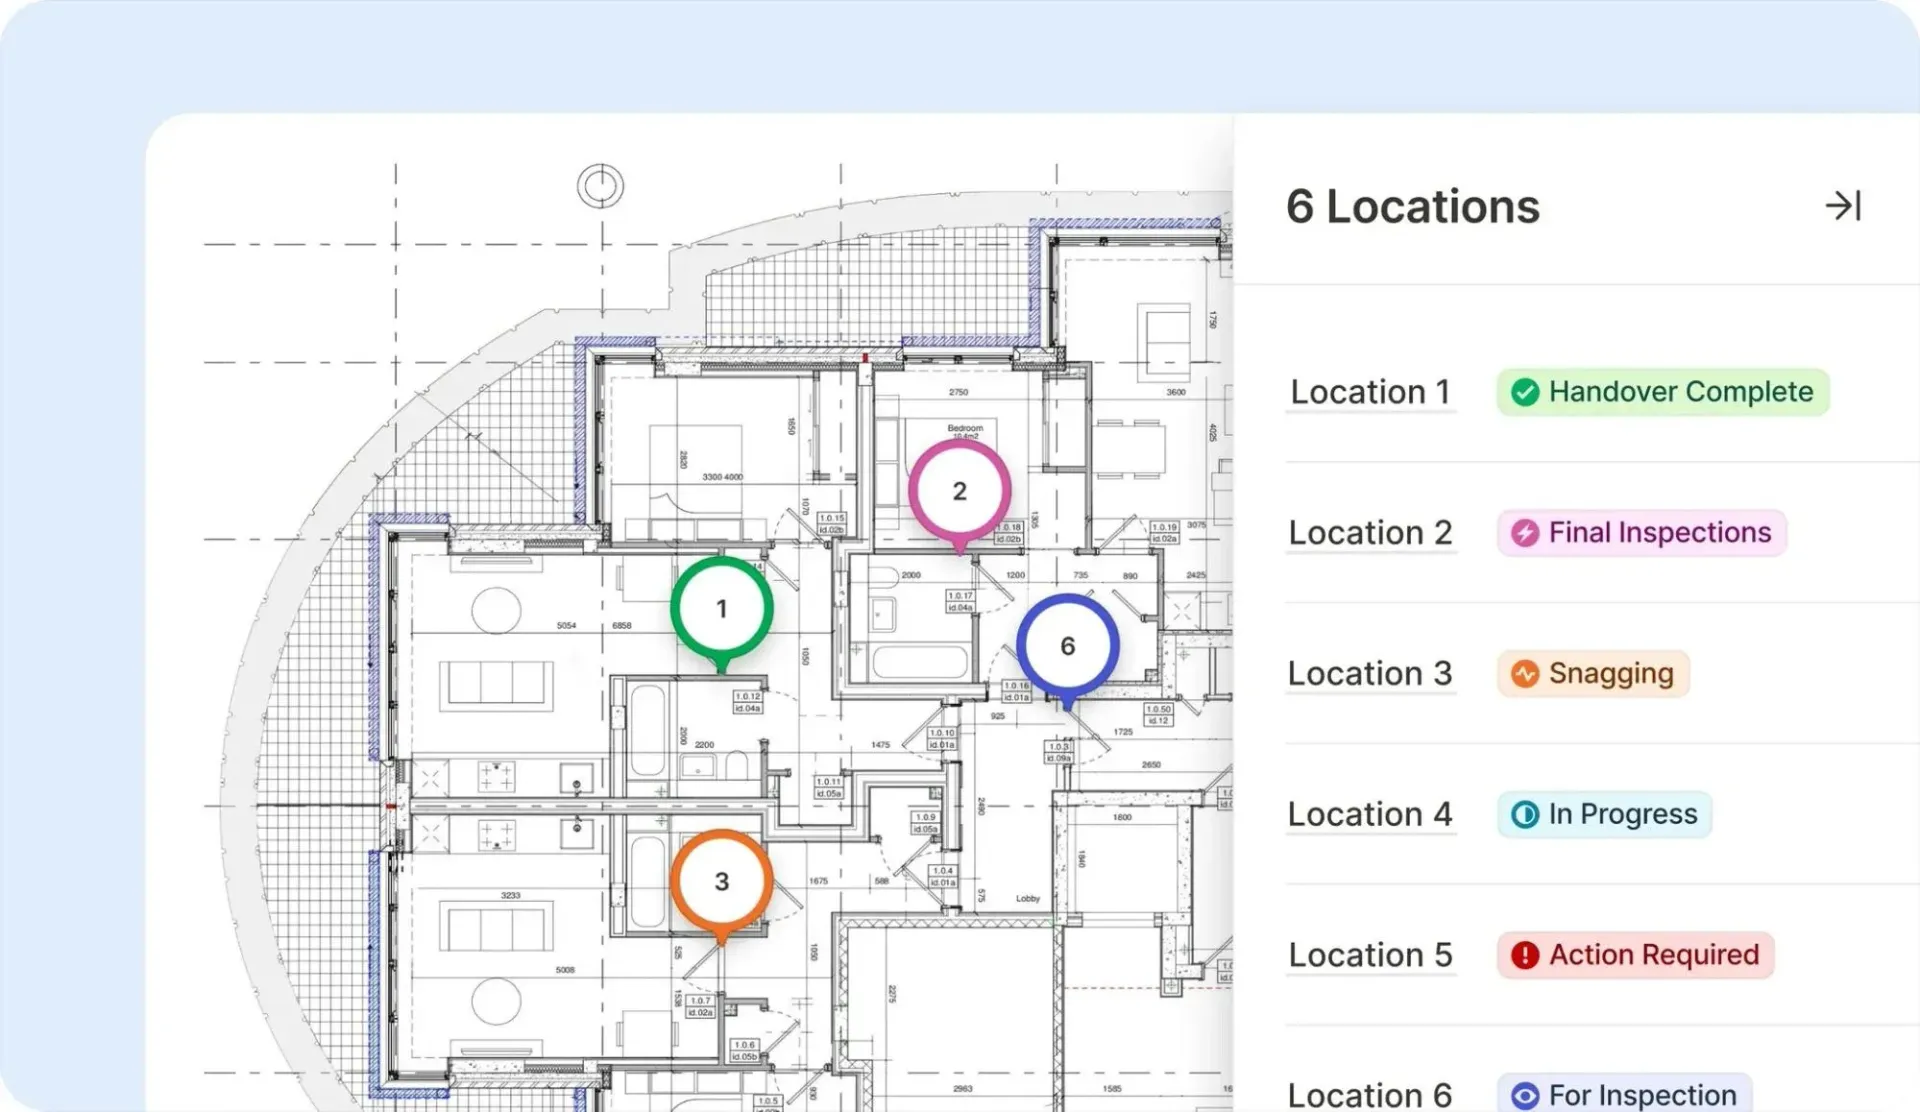1920x1112 pixels.
Task: Open the Location 2 link
Action: [1369, 533]
